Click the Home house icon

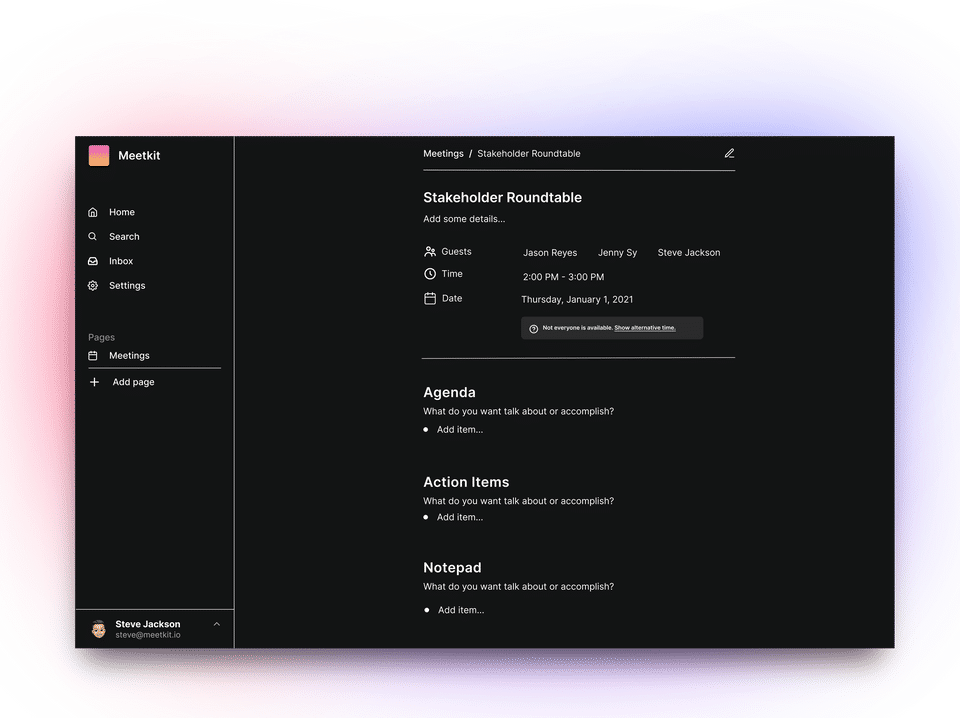[x=93, y=212]
